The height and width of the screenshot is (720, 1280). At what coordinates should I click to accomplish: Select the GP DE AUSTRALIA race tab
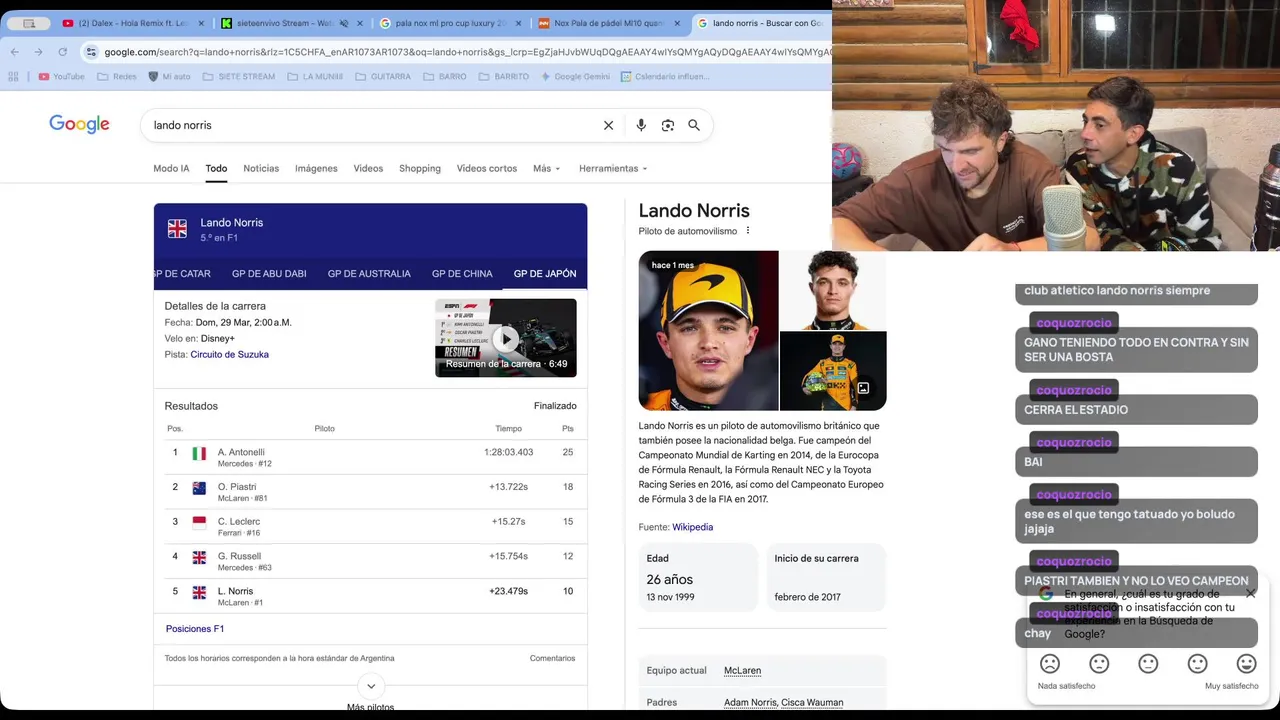tap(369, 274)
